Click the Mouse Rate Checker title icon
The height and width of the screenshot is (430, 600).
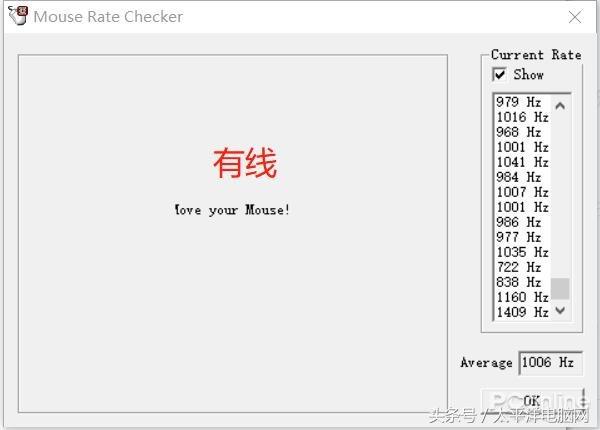[18, 15]
